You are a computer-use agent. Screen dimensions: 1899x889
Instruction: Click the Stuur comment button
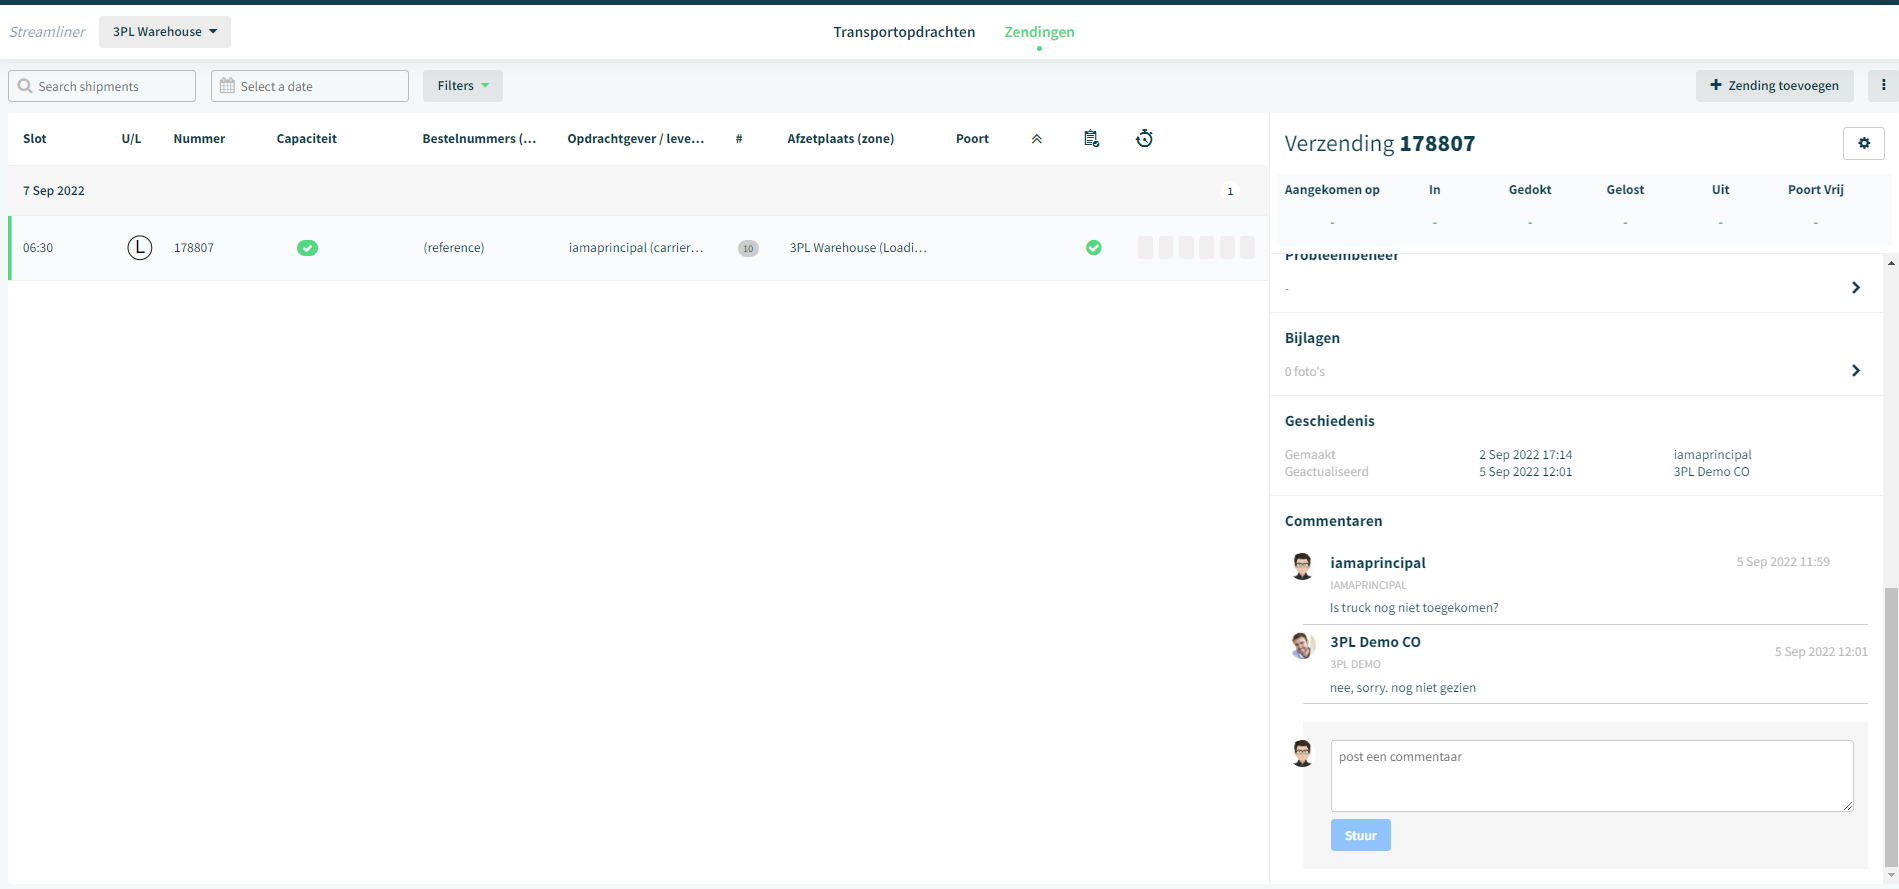[x=1360, y=835]
